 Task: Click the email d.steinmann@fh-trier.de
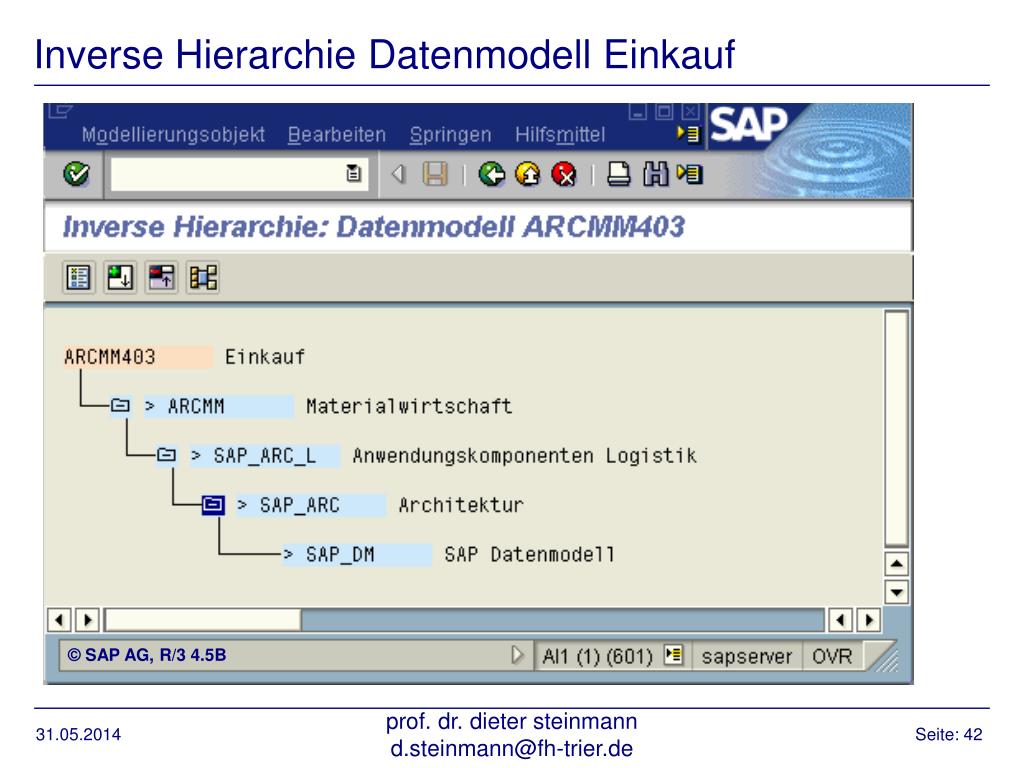click(x=511, y=748)
